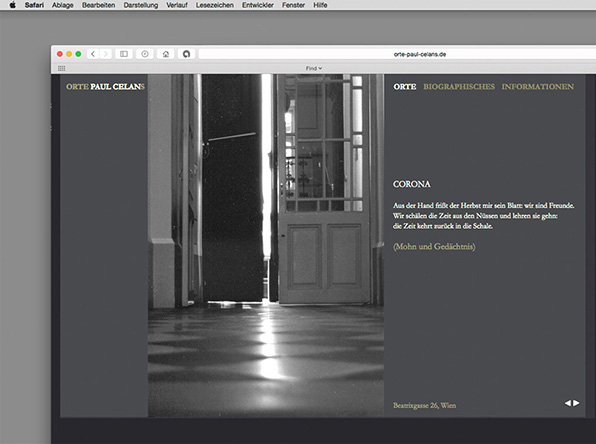Image resolution: width=596 pixels, height=444 pixels.
Task: Click the next-place right arrow
Action: pyautogui.click(x=576, y=403)
